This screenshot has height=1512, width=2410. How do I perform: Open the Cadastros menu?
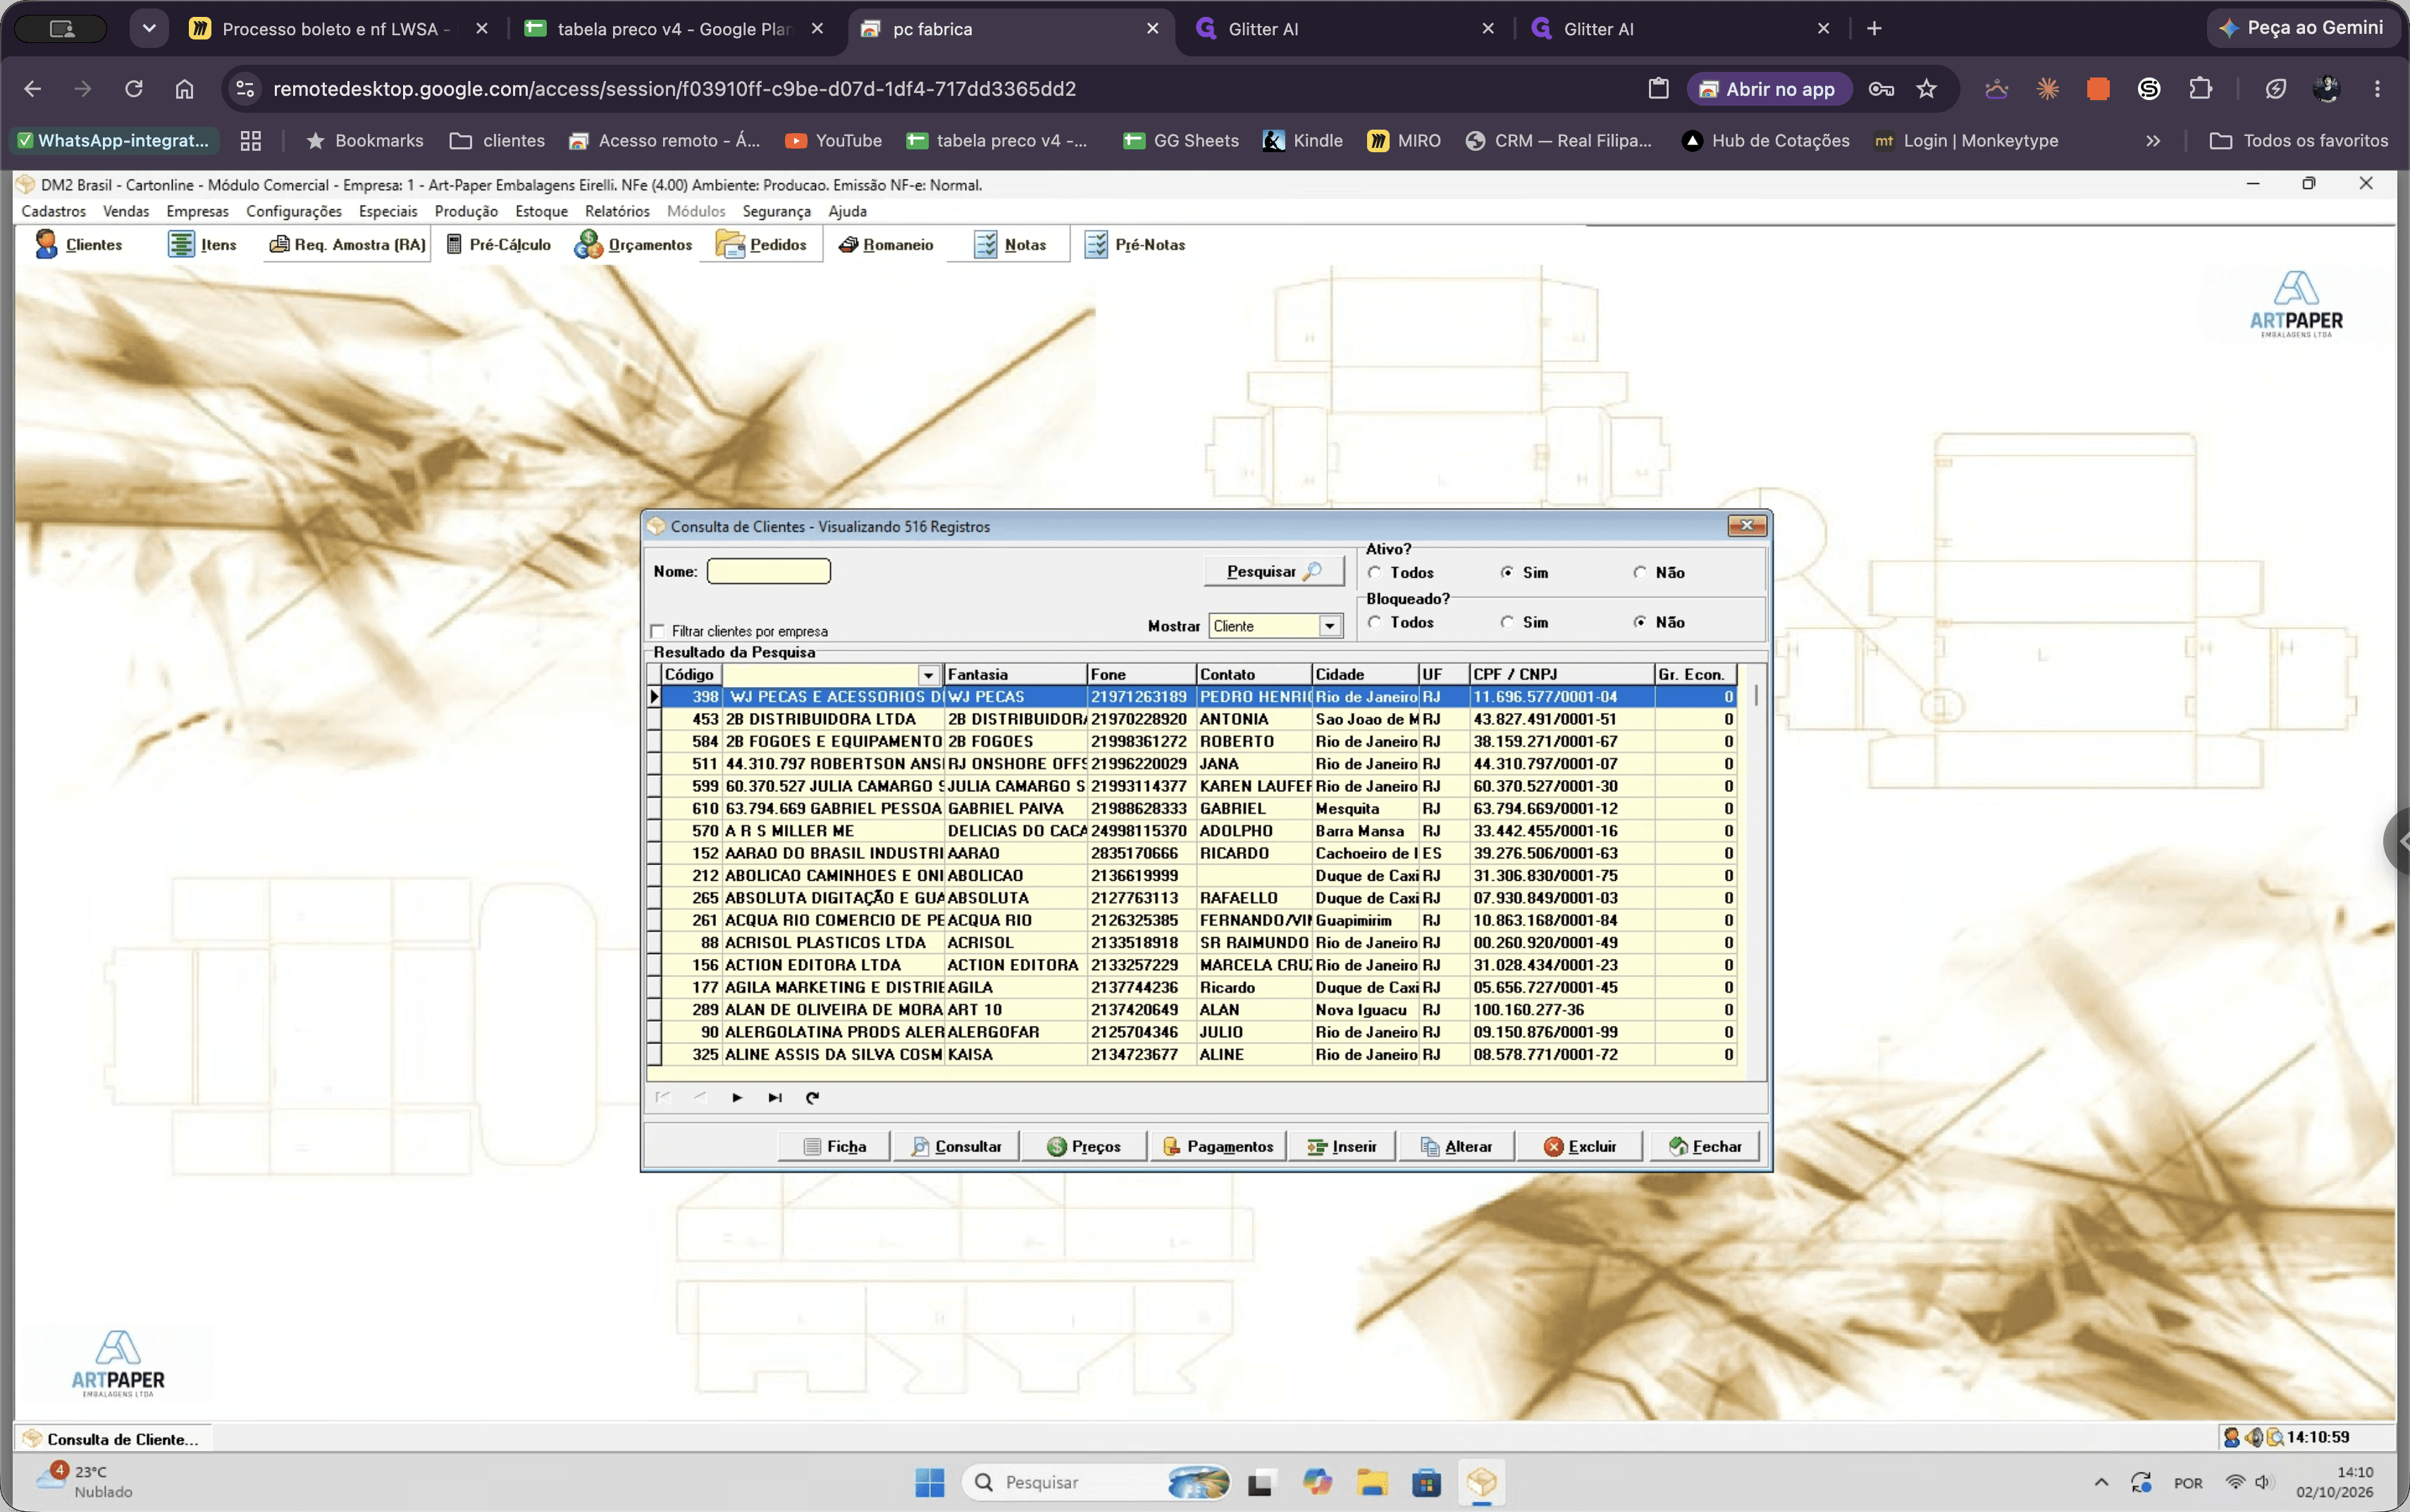(53, 211)
